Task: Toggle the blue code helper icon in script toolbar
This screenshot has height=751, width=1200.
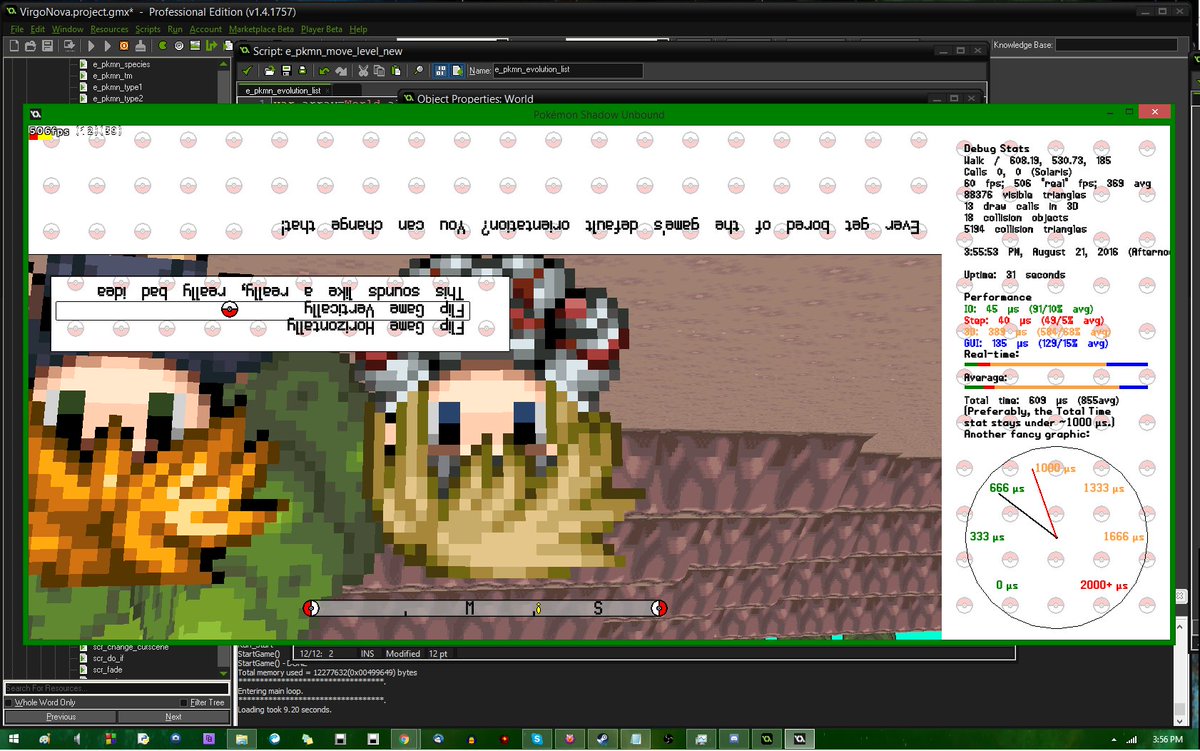Action: point(441,71)
